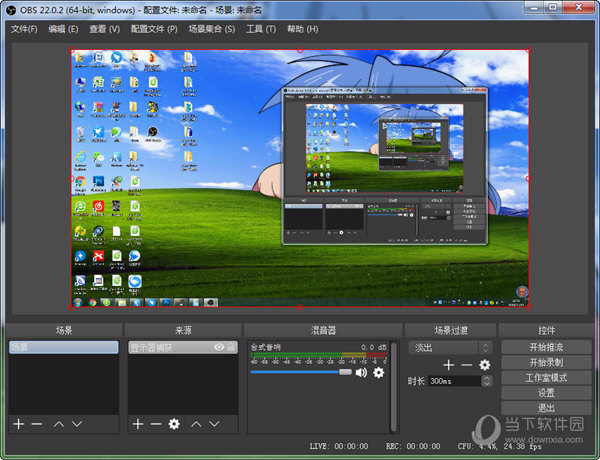Click the right-middle red handle of the preview
The height and width of the screenshot is (460, 600).
528,178
